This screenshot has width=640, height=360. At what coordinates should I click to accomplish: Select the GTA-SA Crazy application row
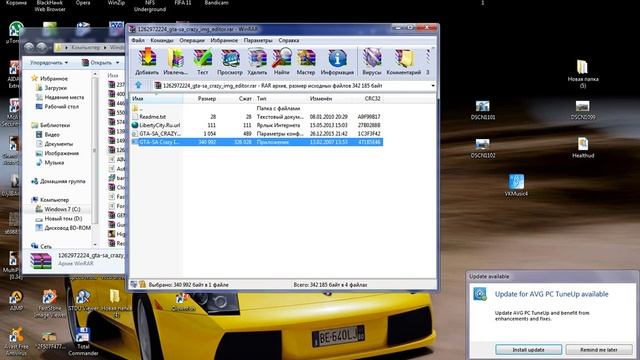pos(257,142)
